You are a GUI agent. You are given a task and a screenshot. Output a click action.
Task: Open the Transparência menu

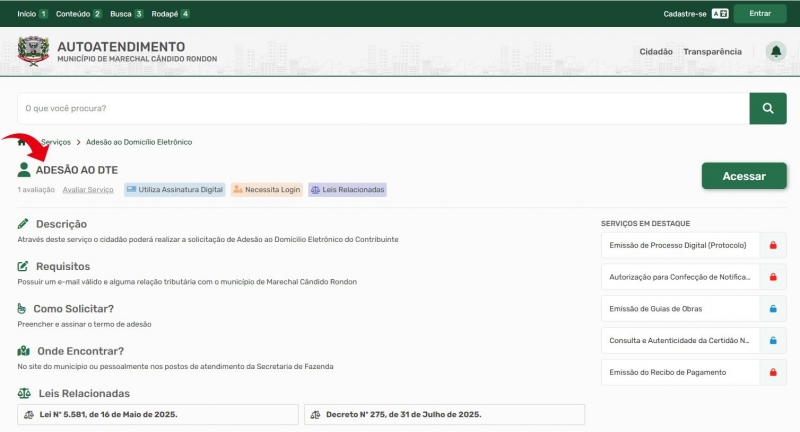tap(712, 52)
